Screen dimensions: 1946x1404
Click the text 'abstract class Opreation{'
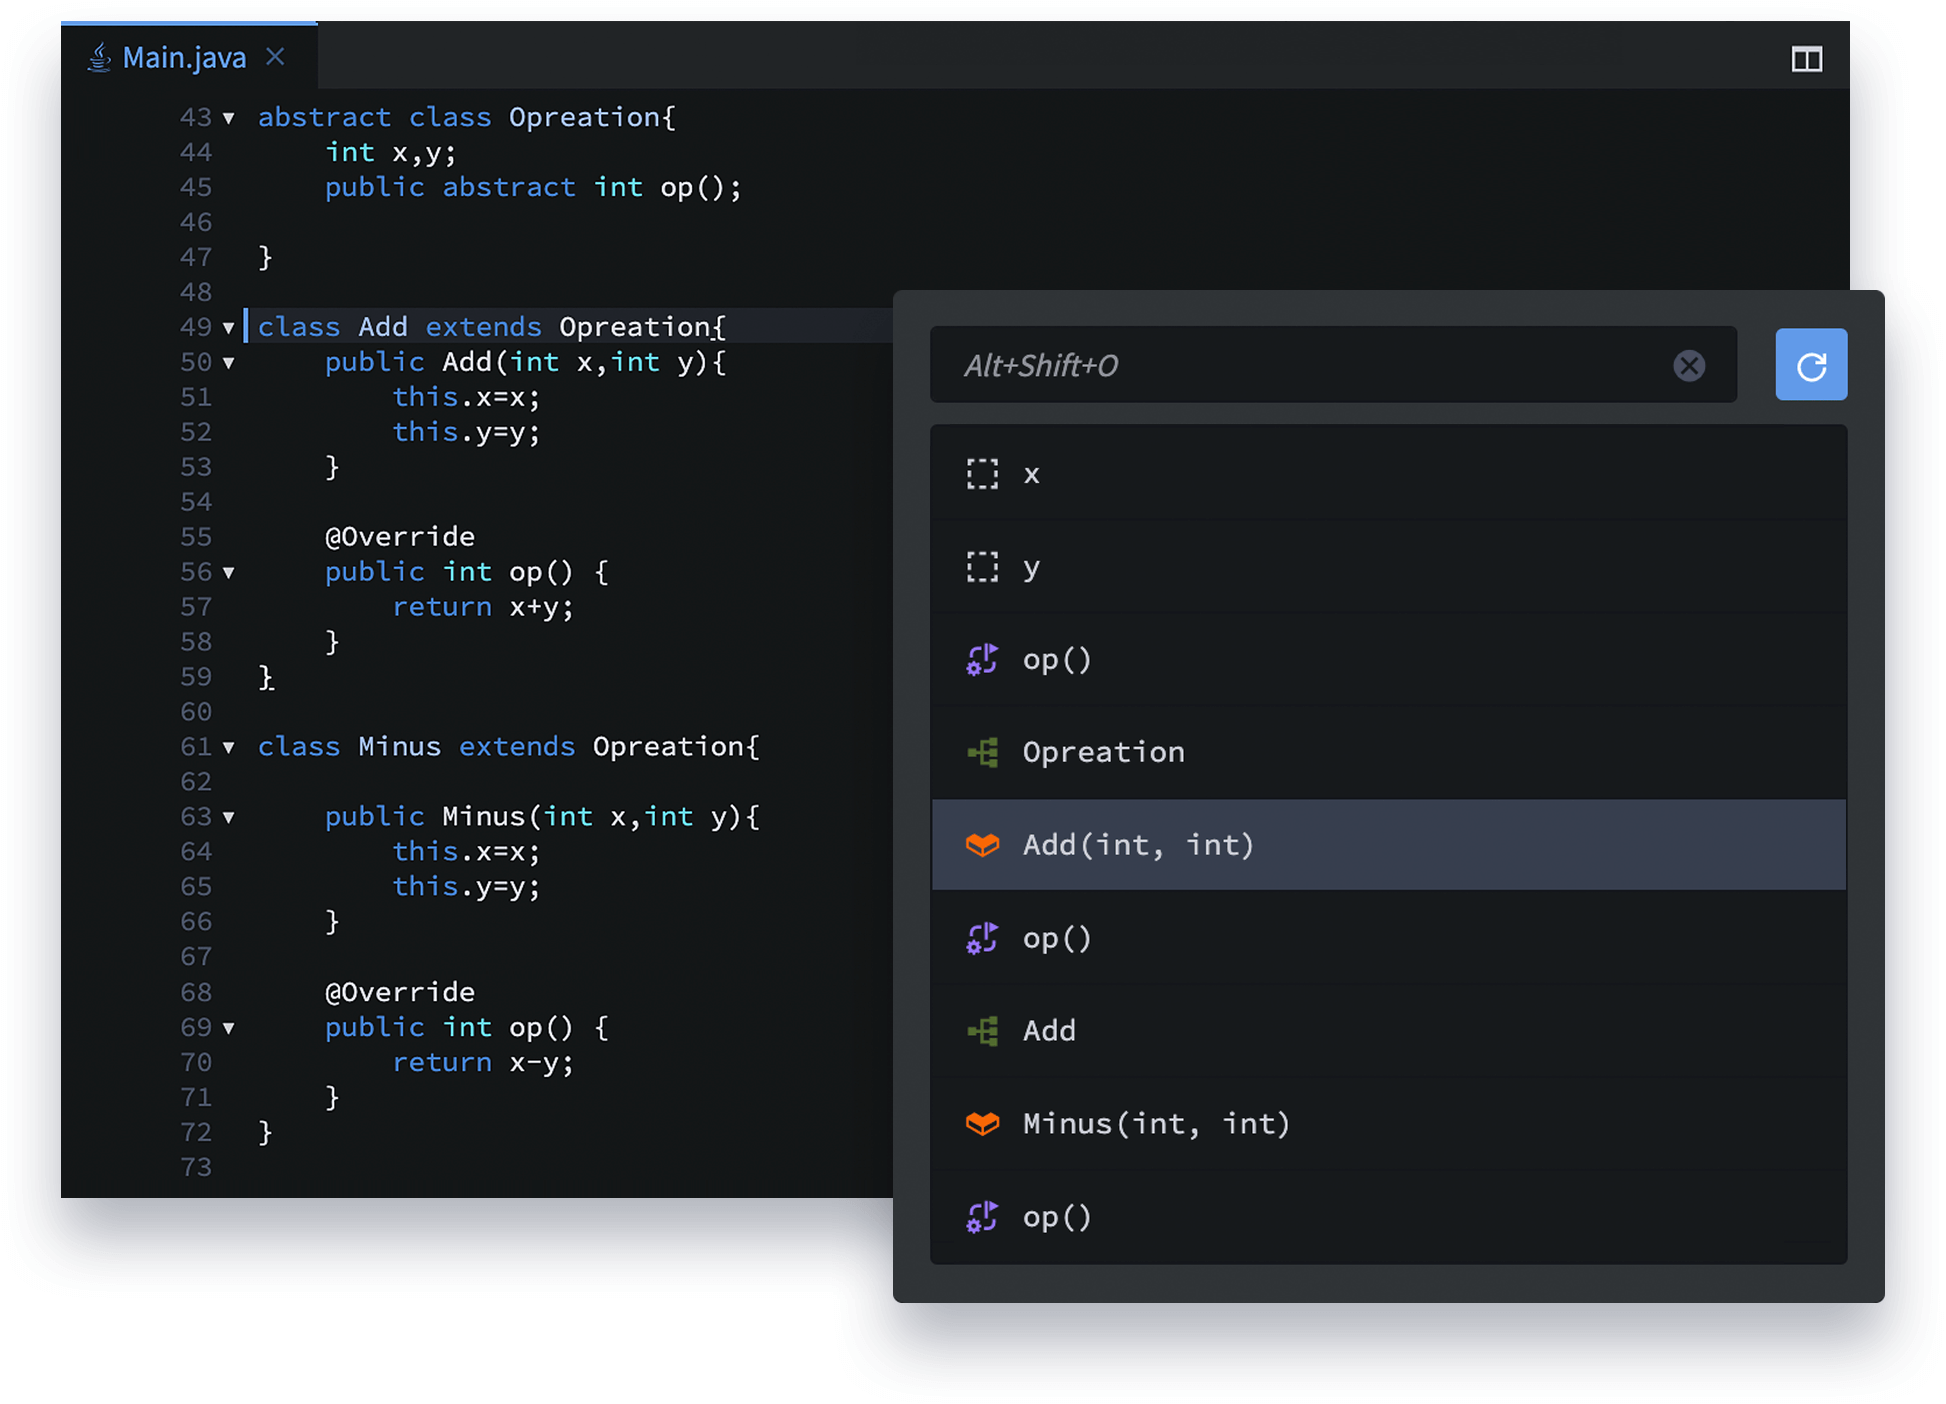point(467,117)
